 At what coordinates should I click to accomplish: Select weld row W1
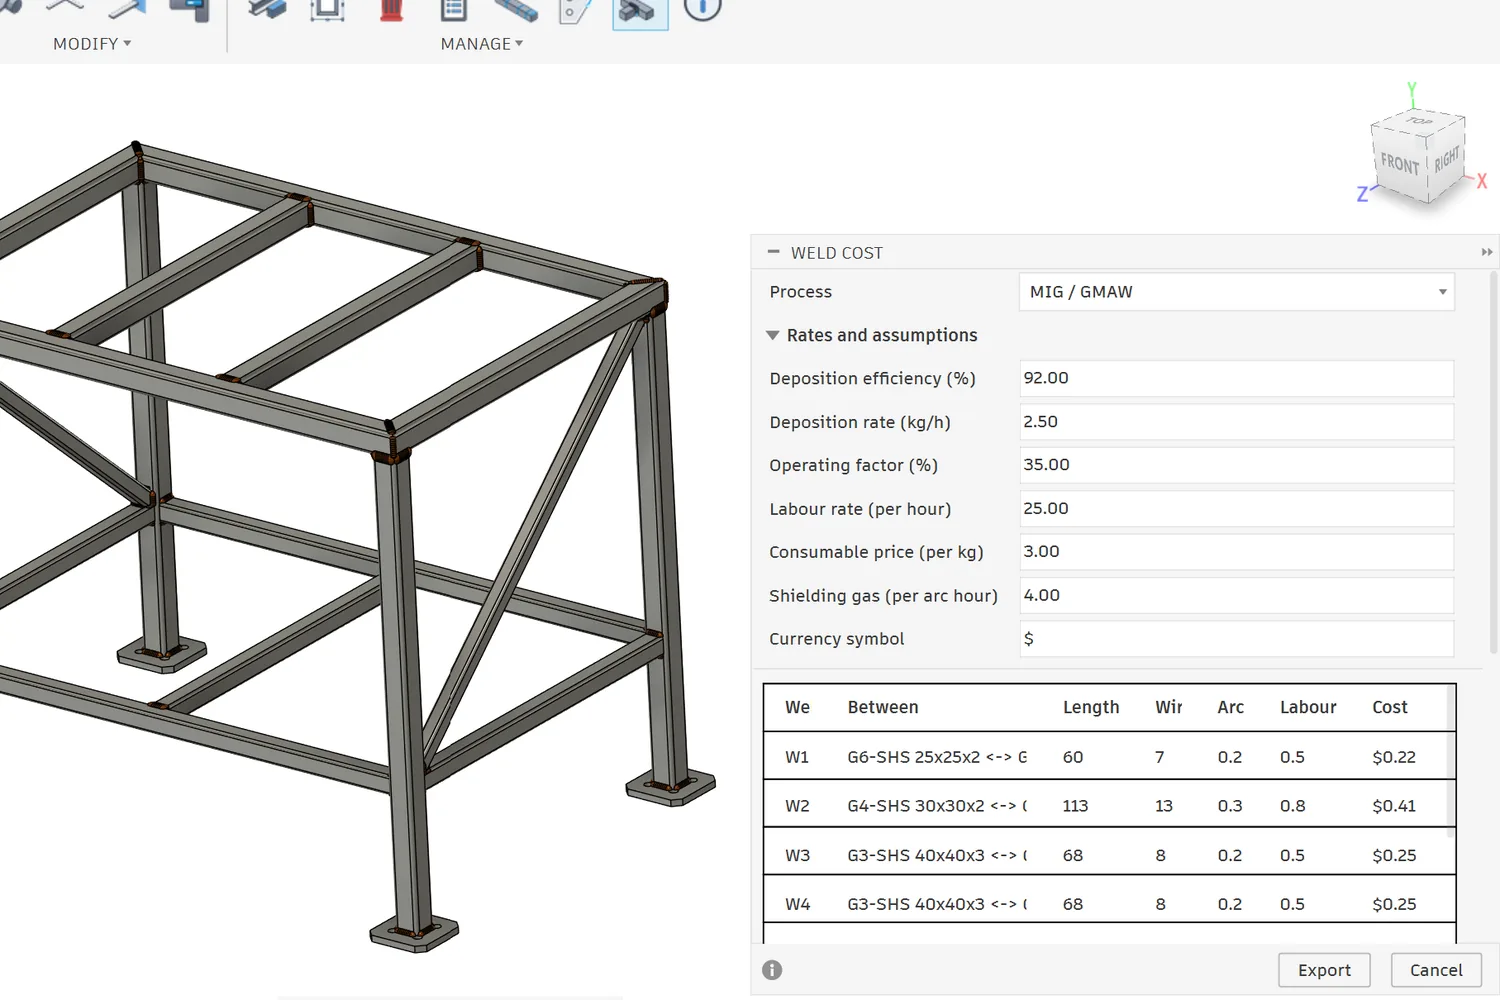[1106, 757]
